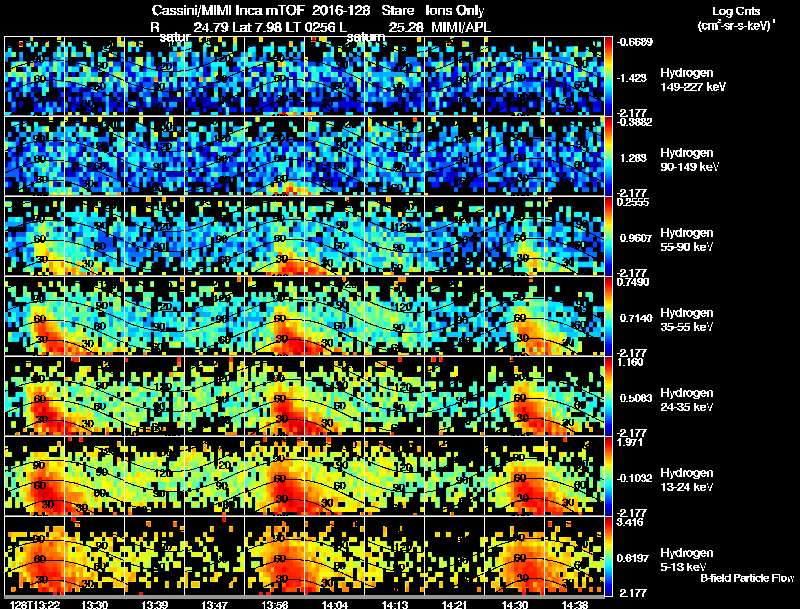Click the "1.160" colorbar value

630,362
